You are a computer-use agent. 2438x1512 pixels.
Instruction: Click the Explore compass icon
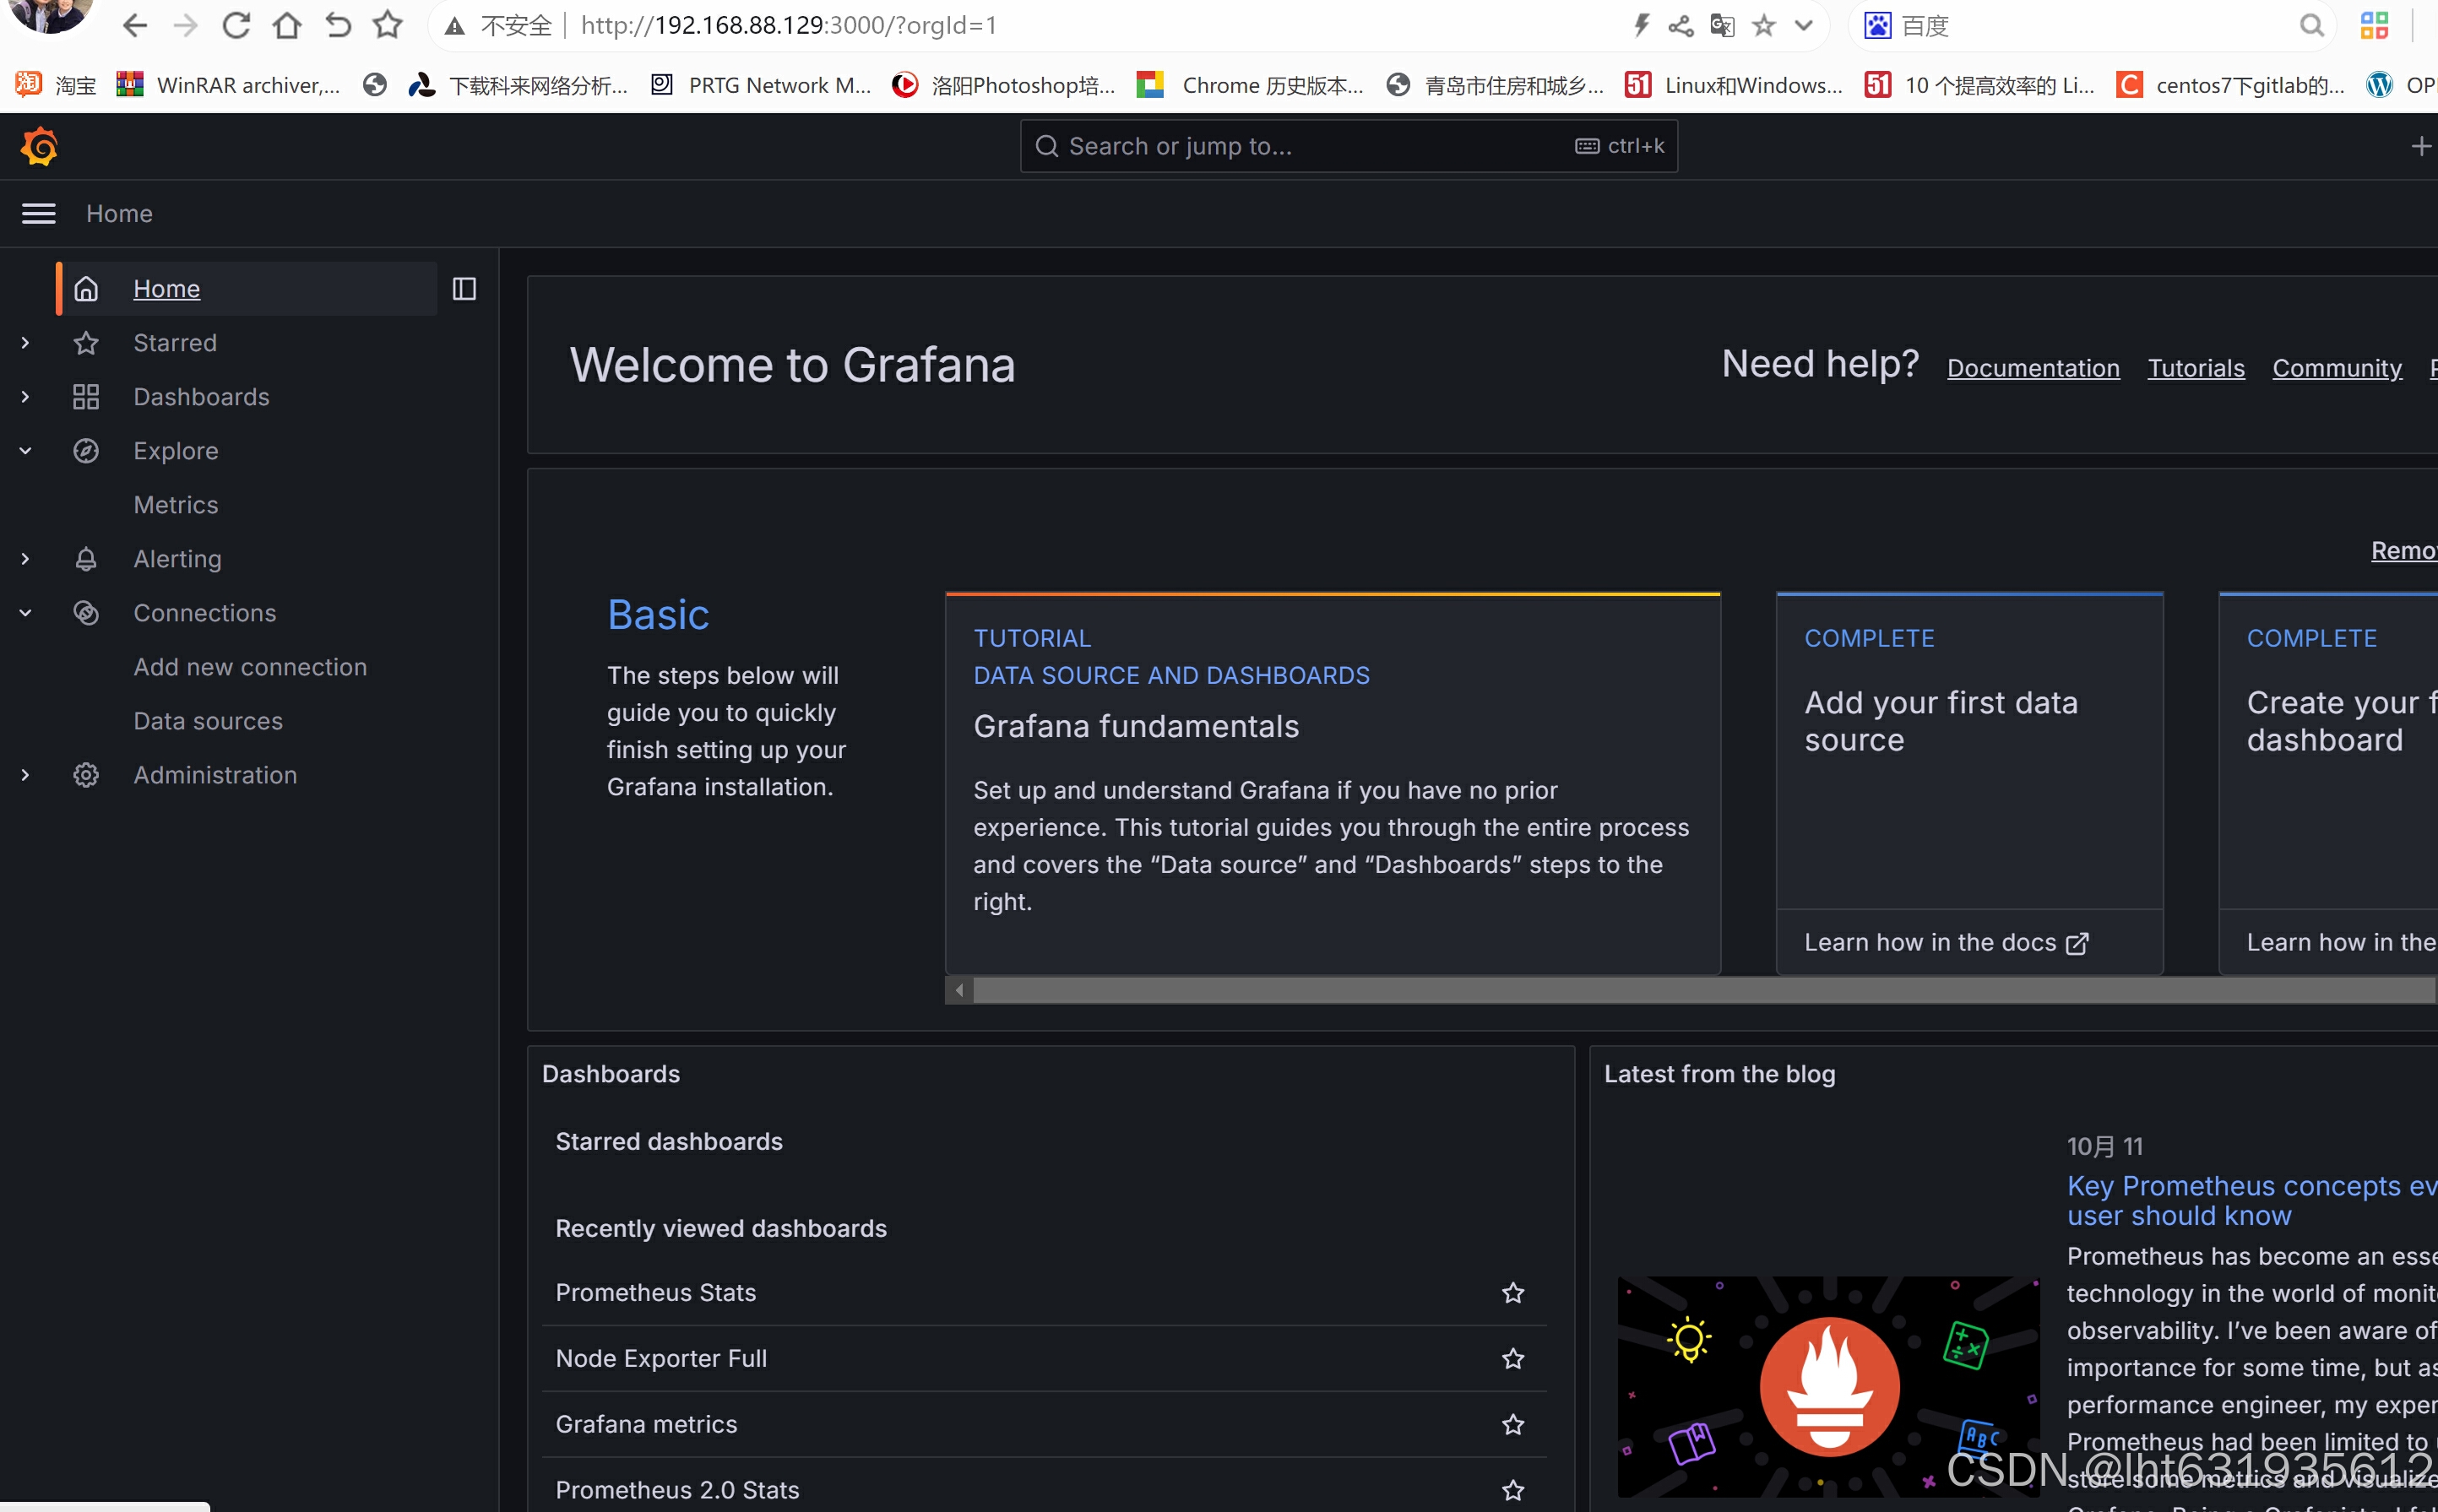86,451
